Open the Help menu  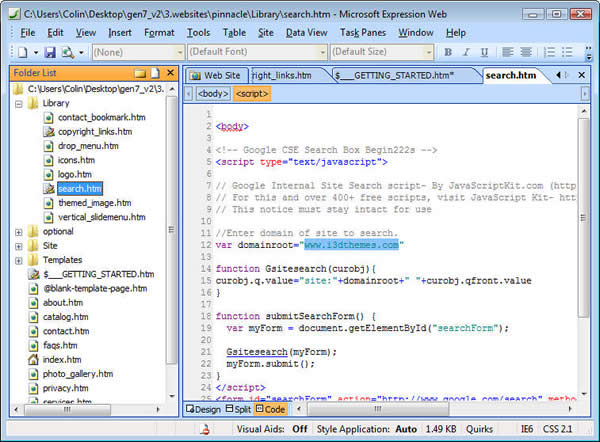(456, 33)
